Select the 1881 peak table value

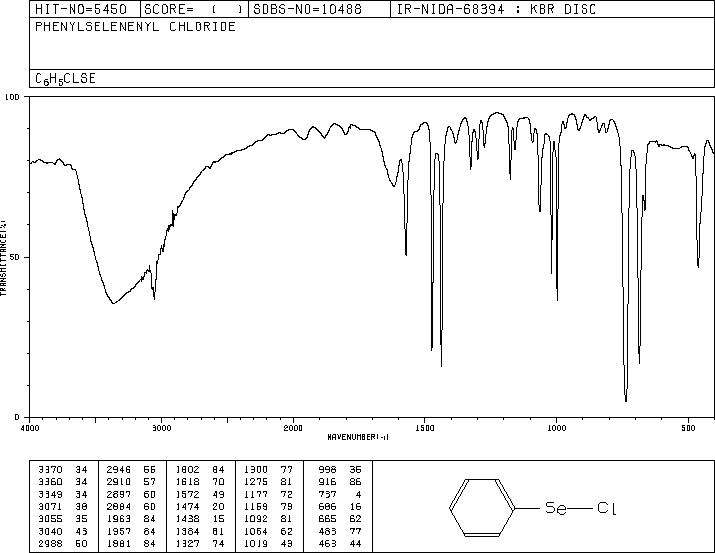point(119,544)
